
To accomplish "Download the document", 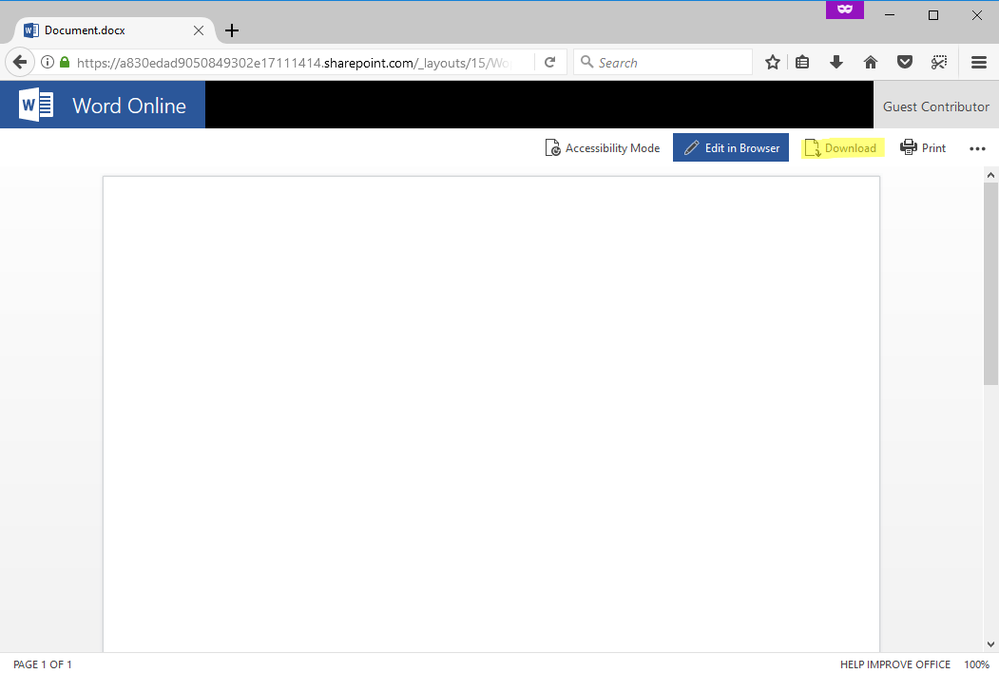I will 841,148.
